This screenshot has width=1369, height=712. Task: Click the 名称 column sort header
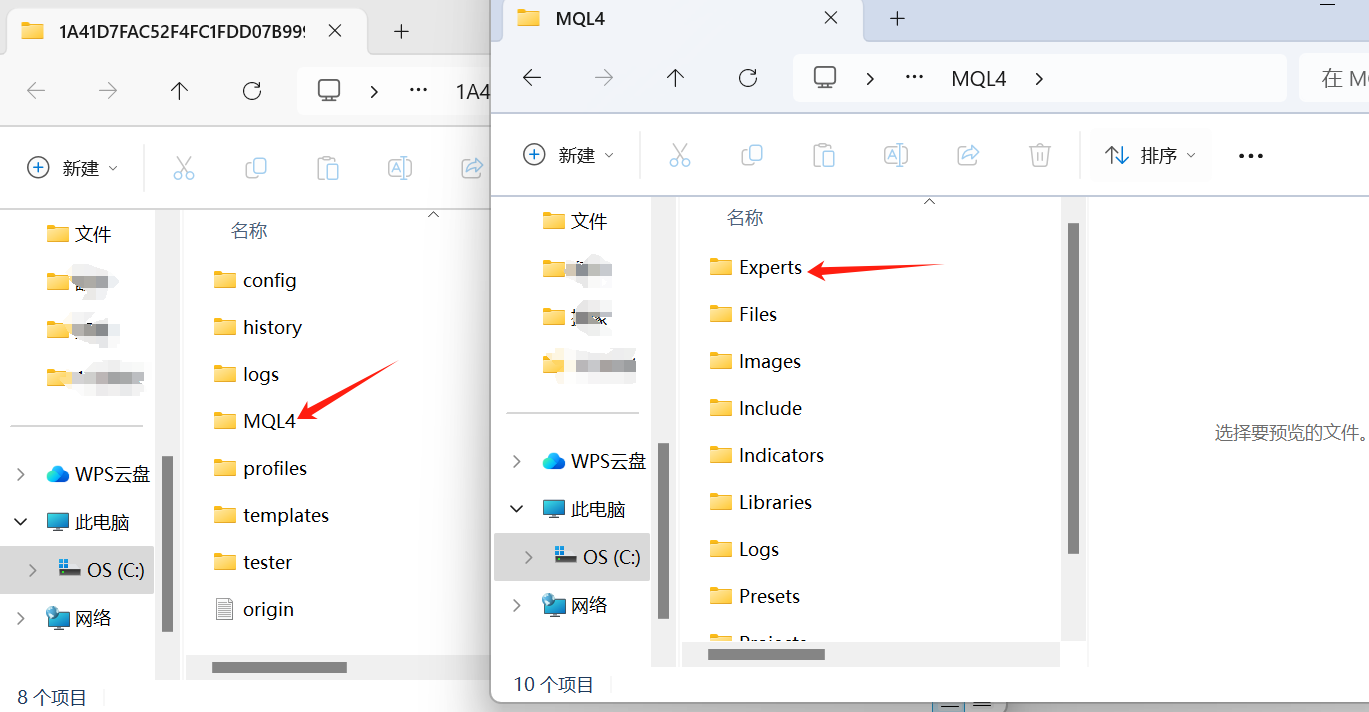click(745, 217)
